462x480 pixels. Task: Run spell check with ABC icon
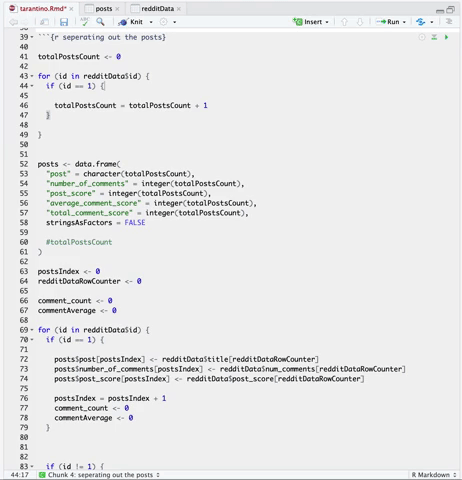[x=85, y=22]
